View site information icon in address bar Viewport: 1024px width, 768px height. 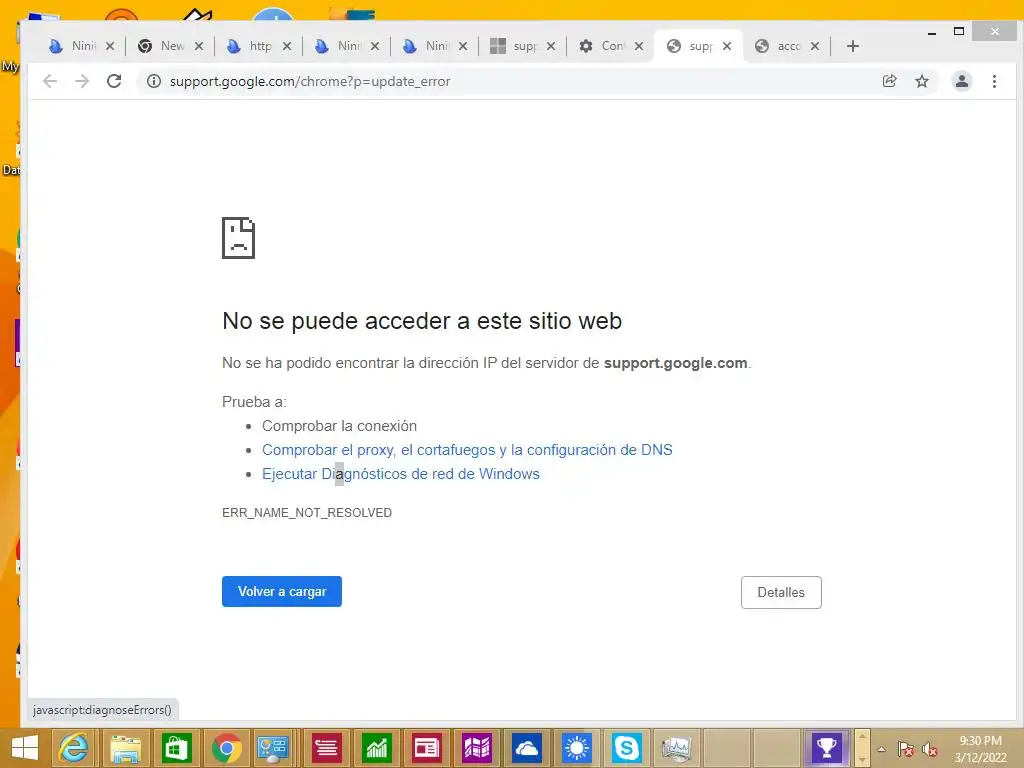point(153,81)
